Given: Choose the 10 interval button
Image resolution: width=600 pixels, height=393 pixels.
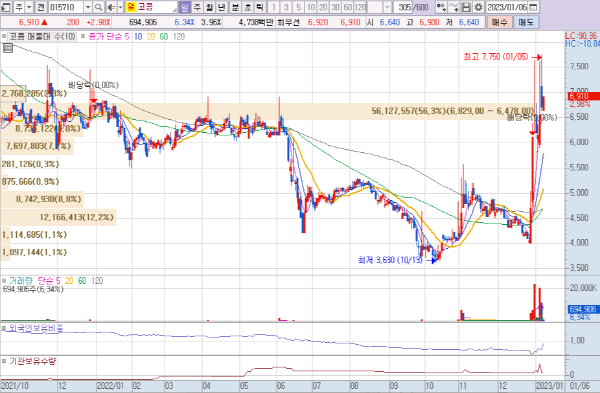Looking at the screenshot, I should click(311, 7).
